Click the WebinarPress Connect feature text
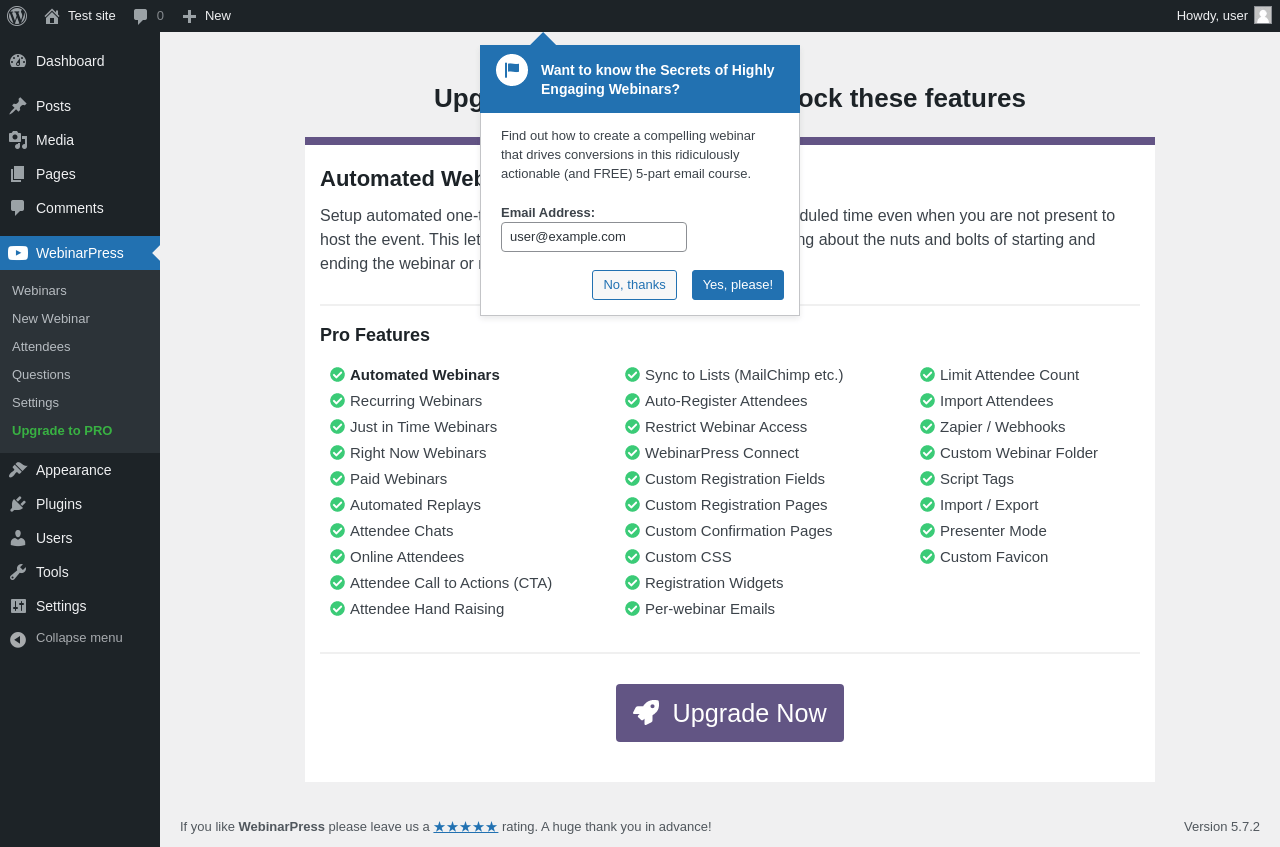Viewport: 1280px width, 847px height. (x=722, y=453)
